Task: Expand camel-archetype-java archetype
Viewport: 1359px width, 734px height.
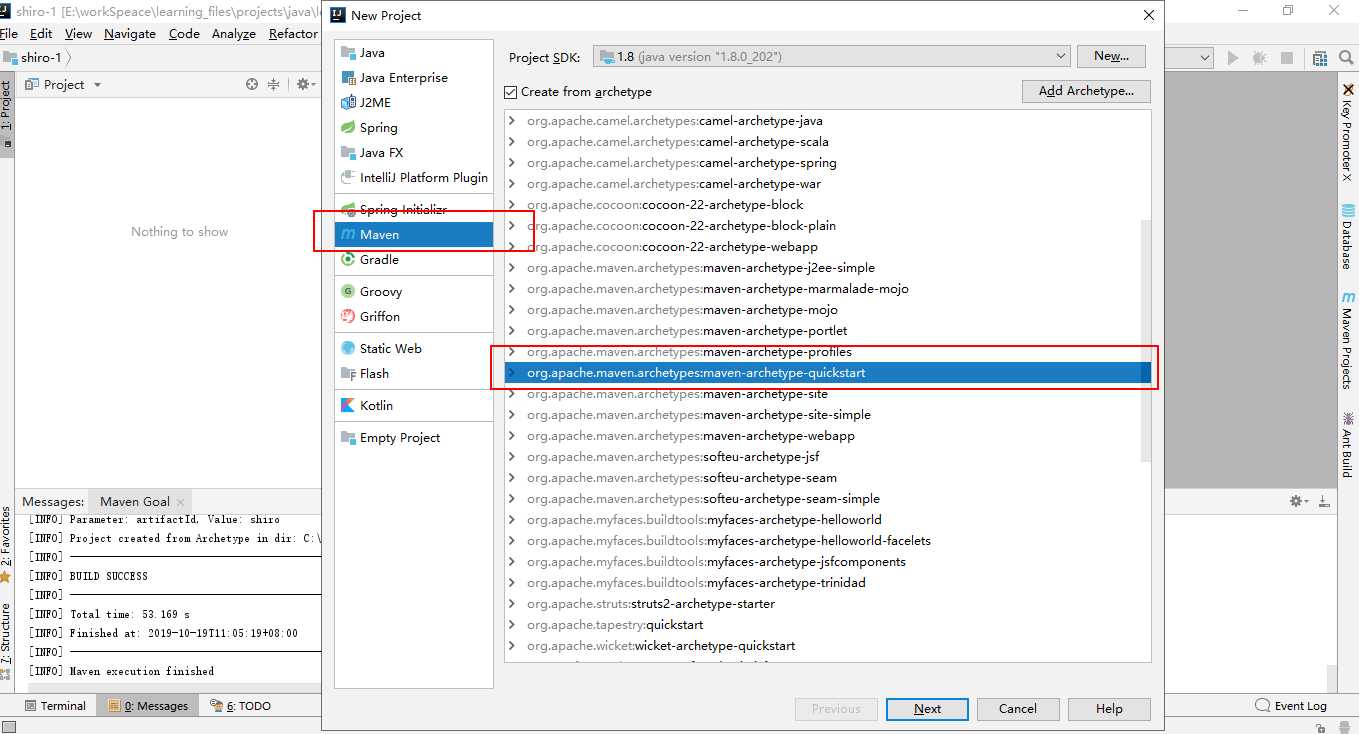Action: point(512,121)
